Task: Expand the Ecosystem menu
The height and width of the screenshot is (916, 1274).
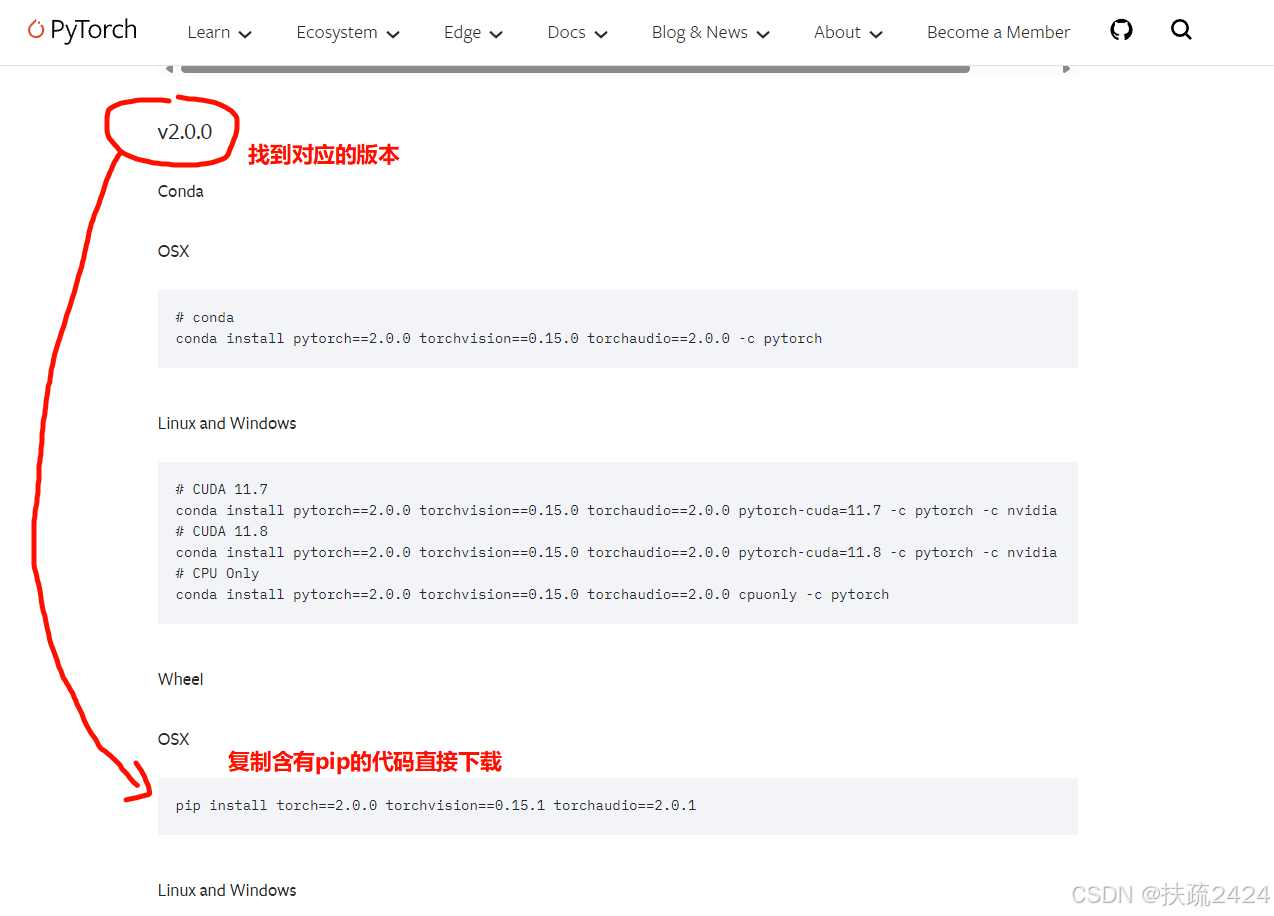Action: point(348,32)
